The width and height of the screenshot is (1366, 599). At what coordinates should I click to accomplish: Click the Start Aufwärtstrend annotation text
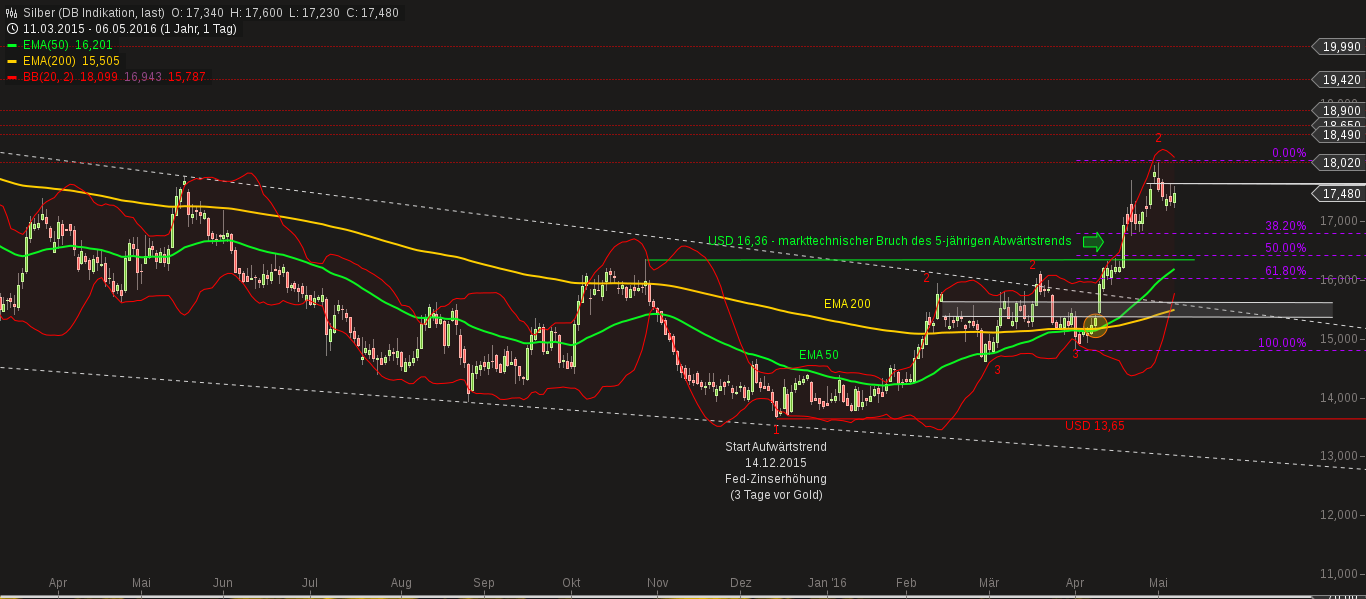[x=775, y=447]
